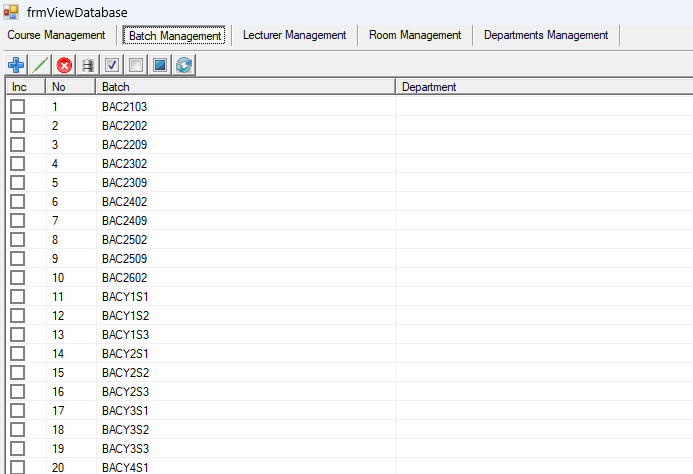Click the empty Department cell for BAC2103
This screenshot has height=474, width=693.
545,107
